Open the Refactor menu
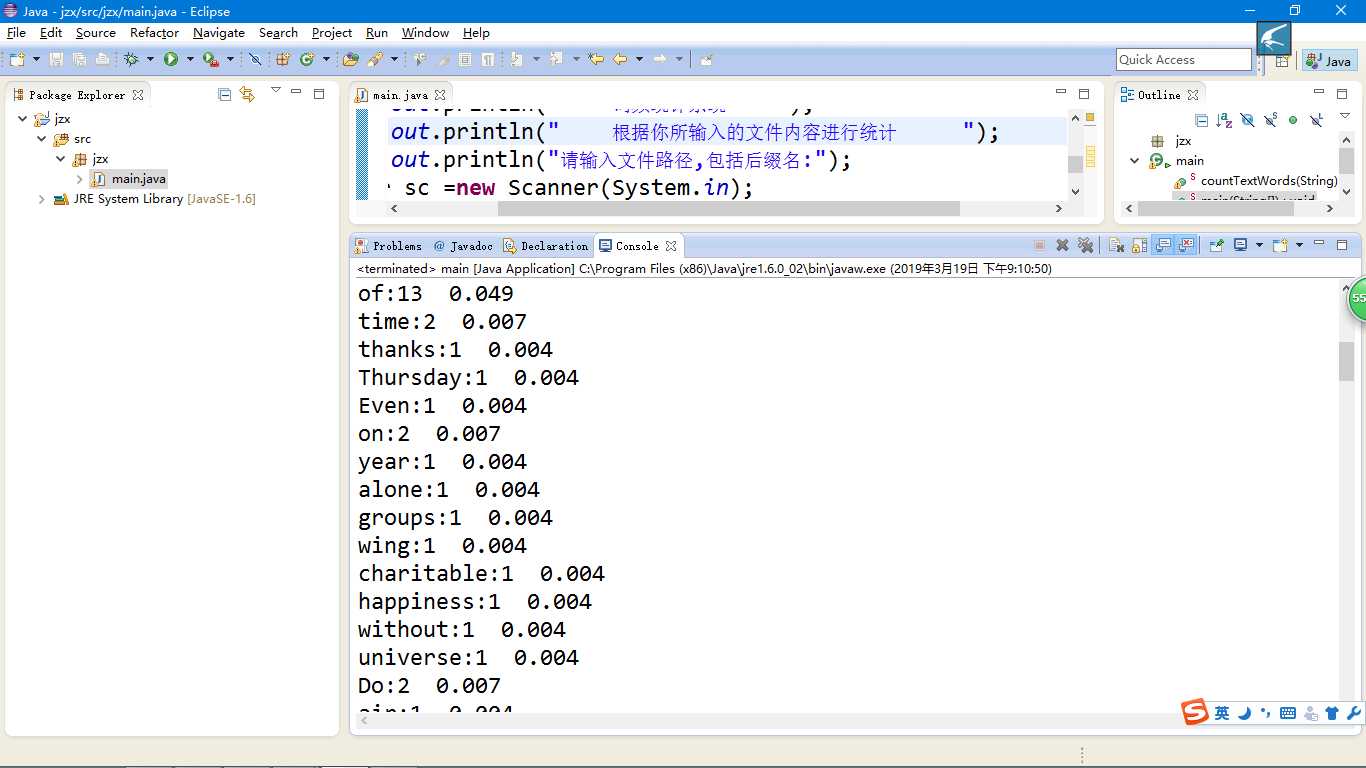Image resolution: width=1366 pixels, height=768 pixels. (154, 32)
